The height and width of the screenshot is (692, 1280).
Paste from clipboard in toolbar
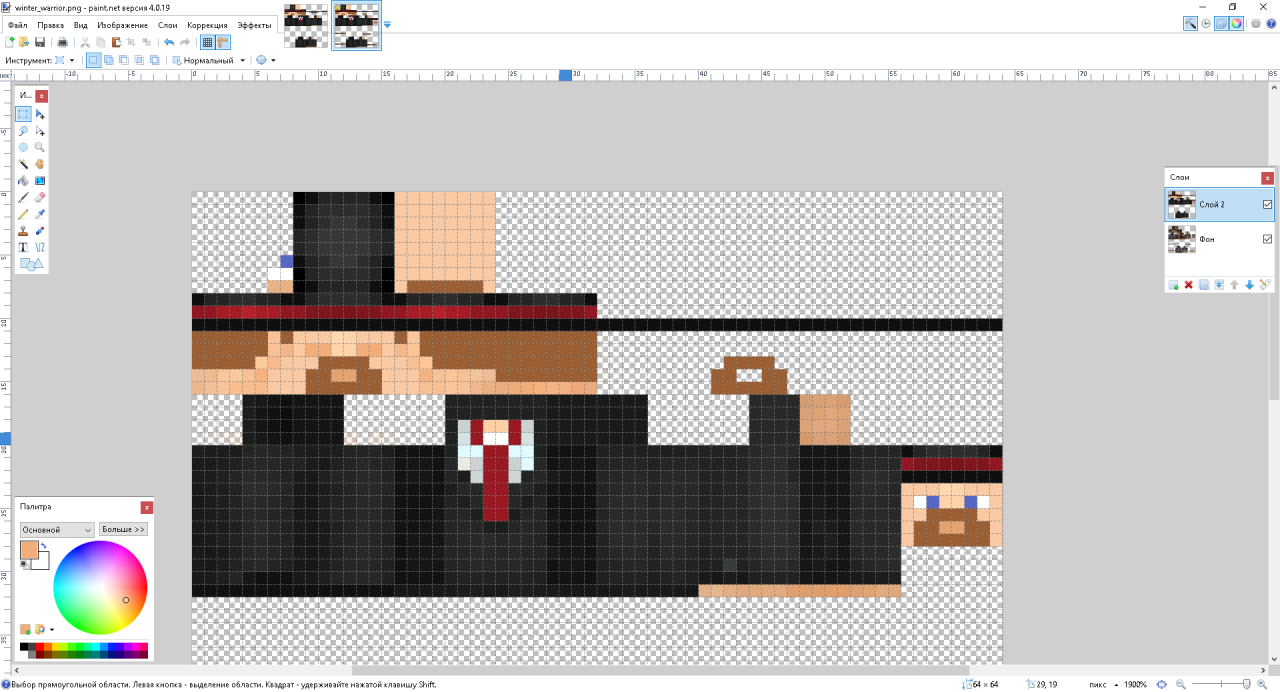(117, 42)
